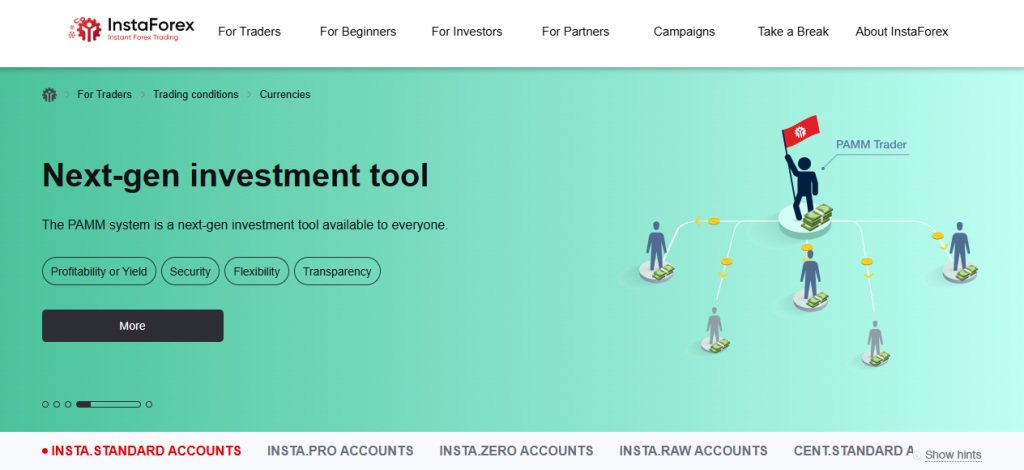
Task: Click the Show hints link
Action: click(952, 455)
